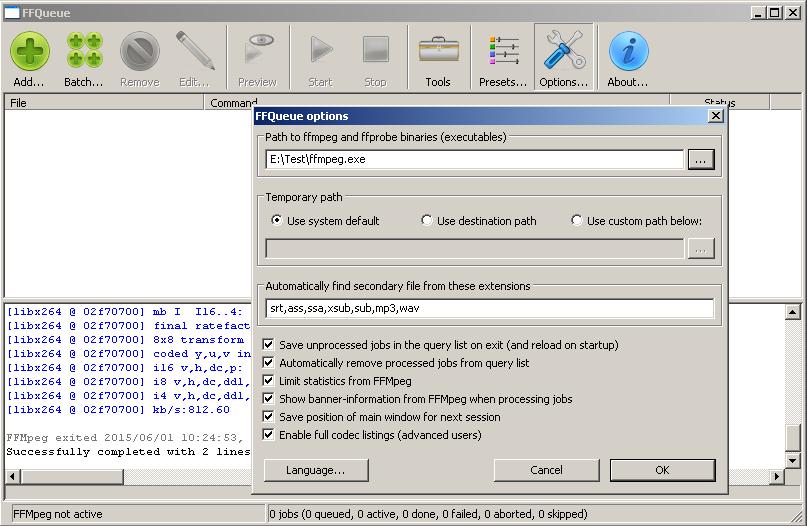Select Use system default radio button
The height and width of the screenshot is (526, 807).
click(x=277, y=220)
